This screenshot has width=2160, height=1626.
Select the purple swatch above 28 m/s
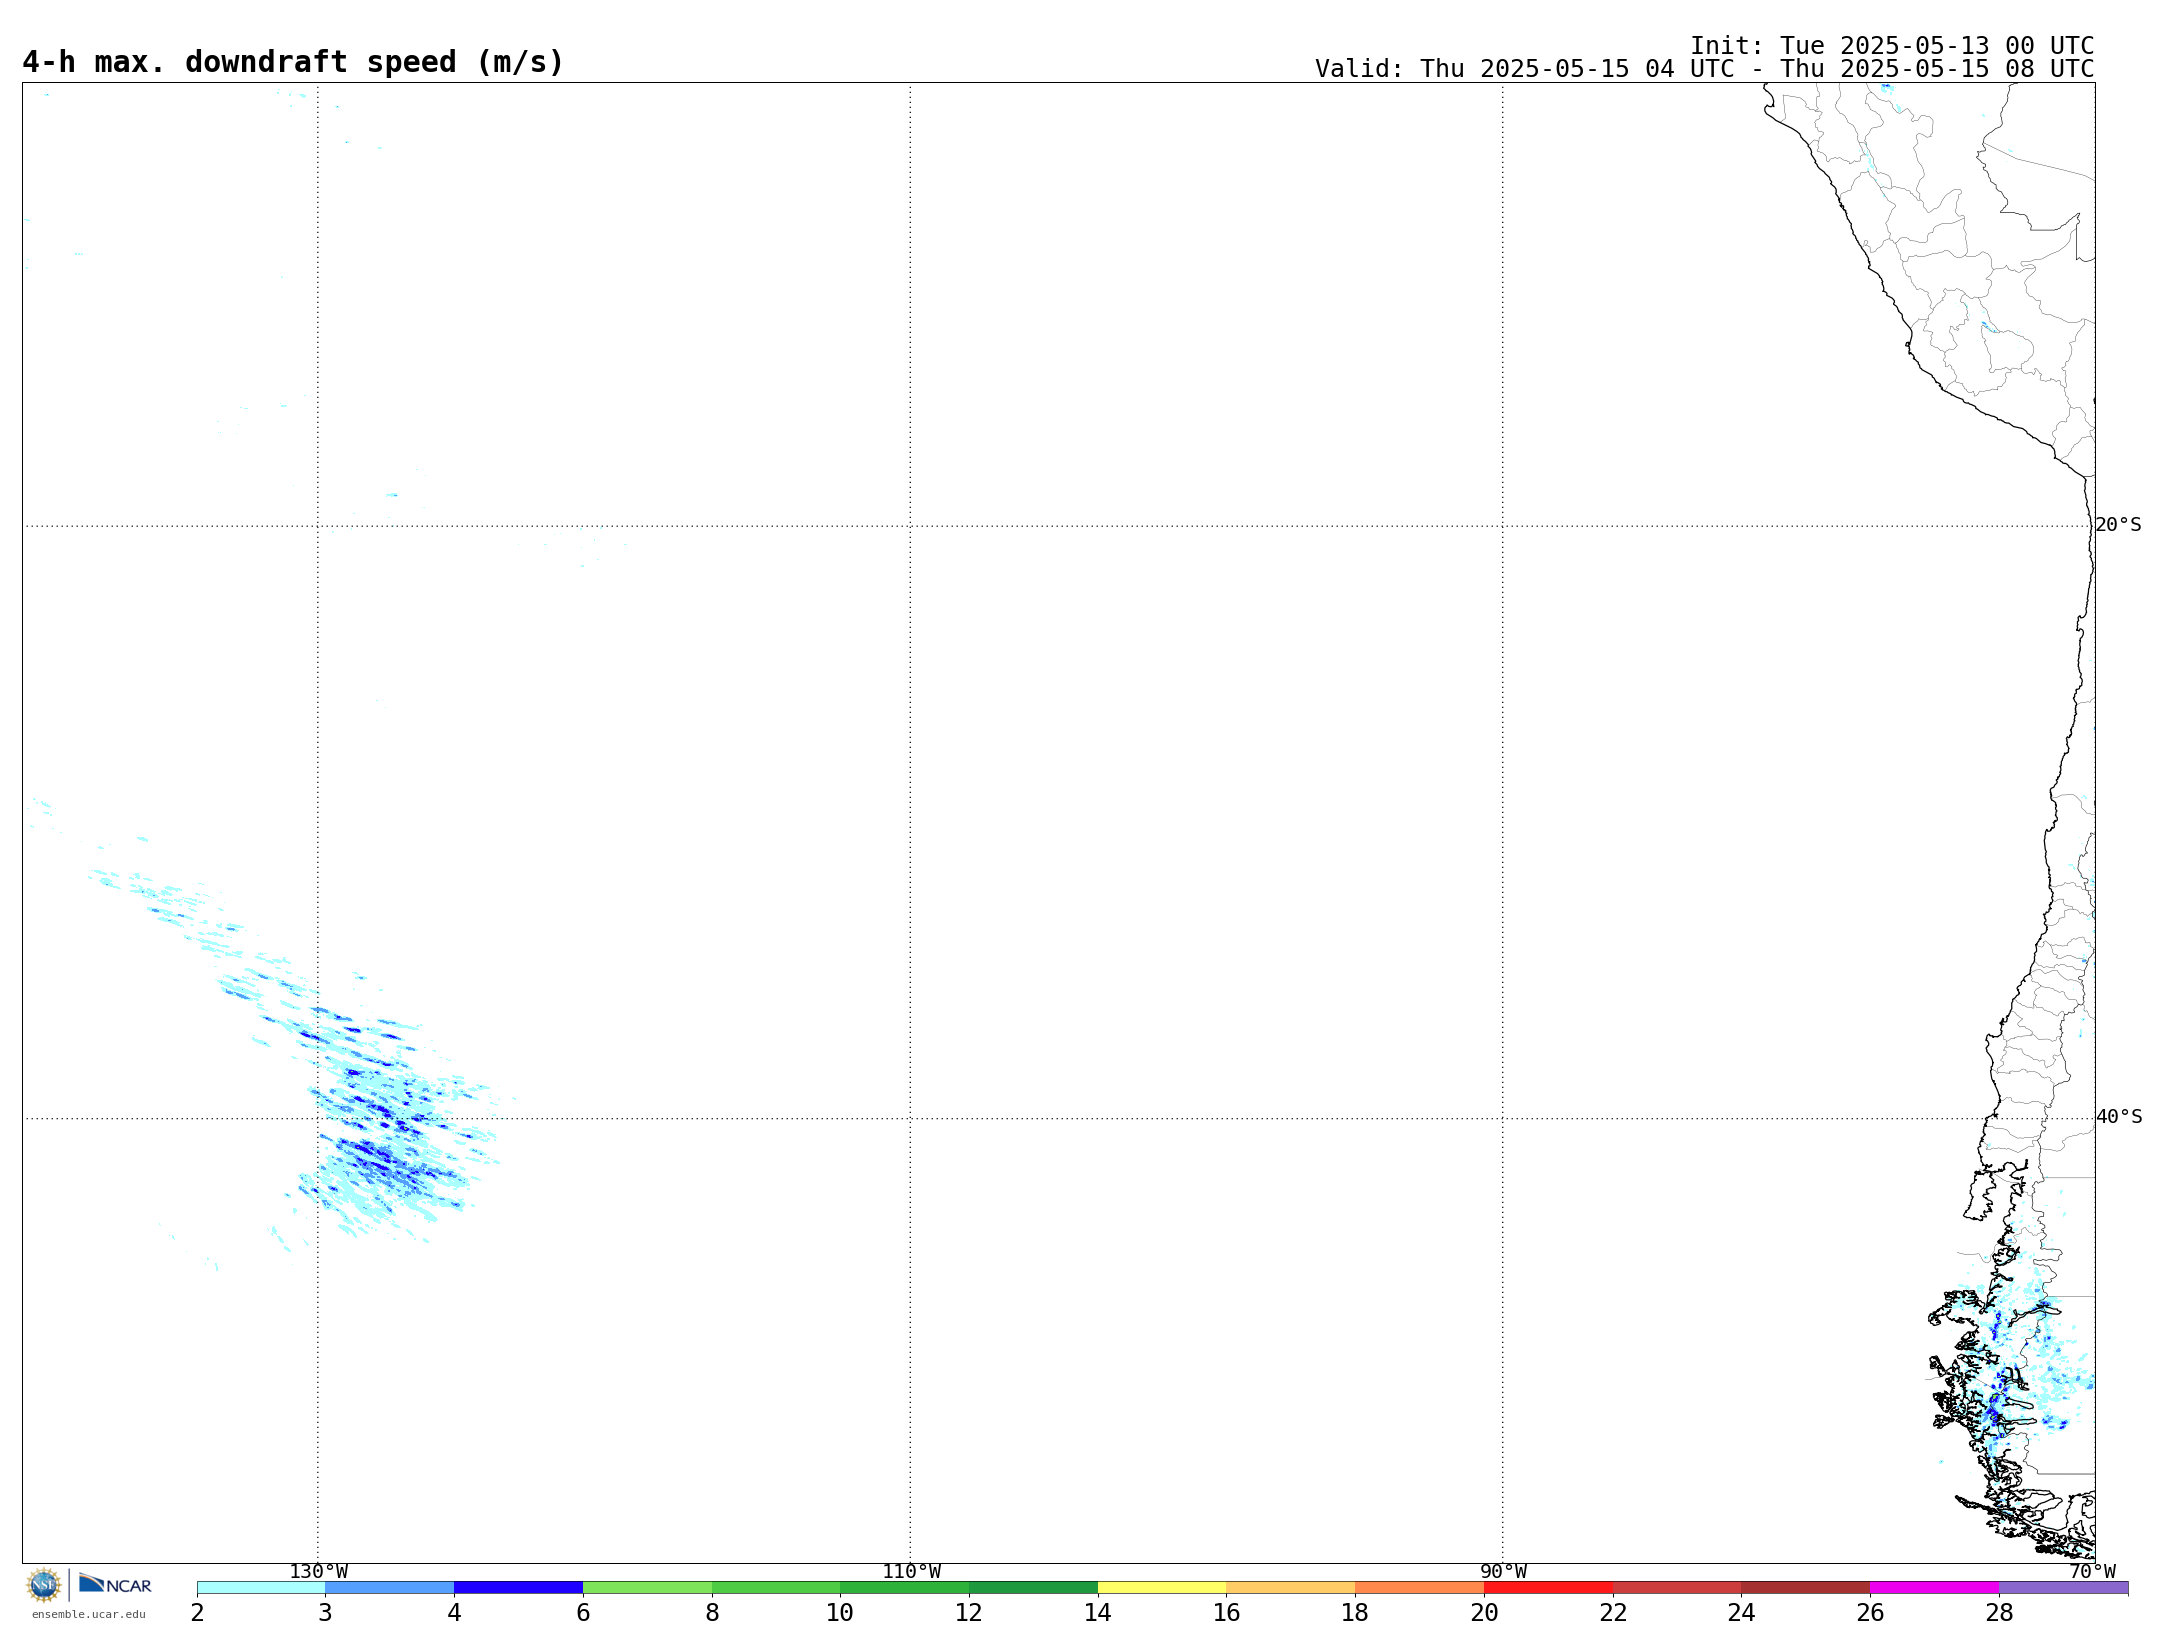tap(2064, 1588)
